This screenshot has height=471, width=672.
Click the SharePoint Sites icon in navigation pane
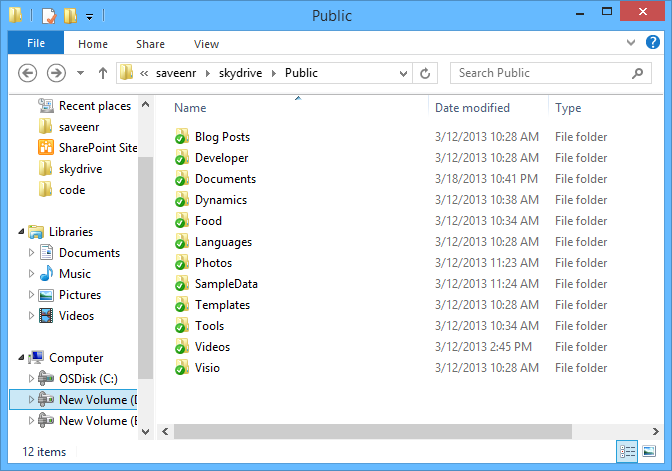point(45,148)
